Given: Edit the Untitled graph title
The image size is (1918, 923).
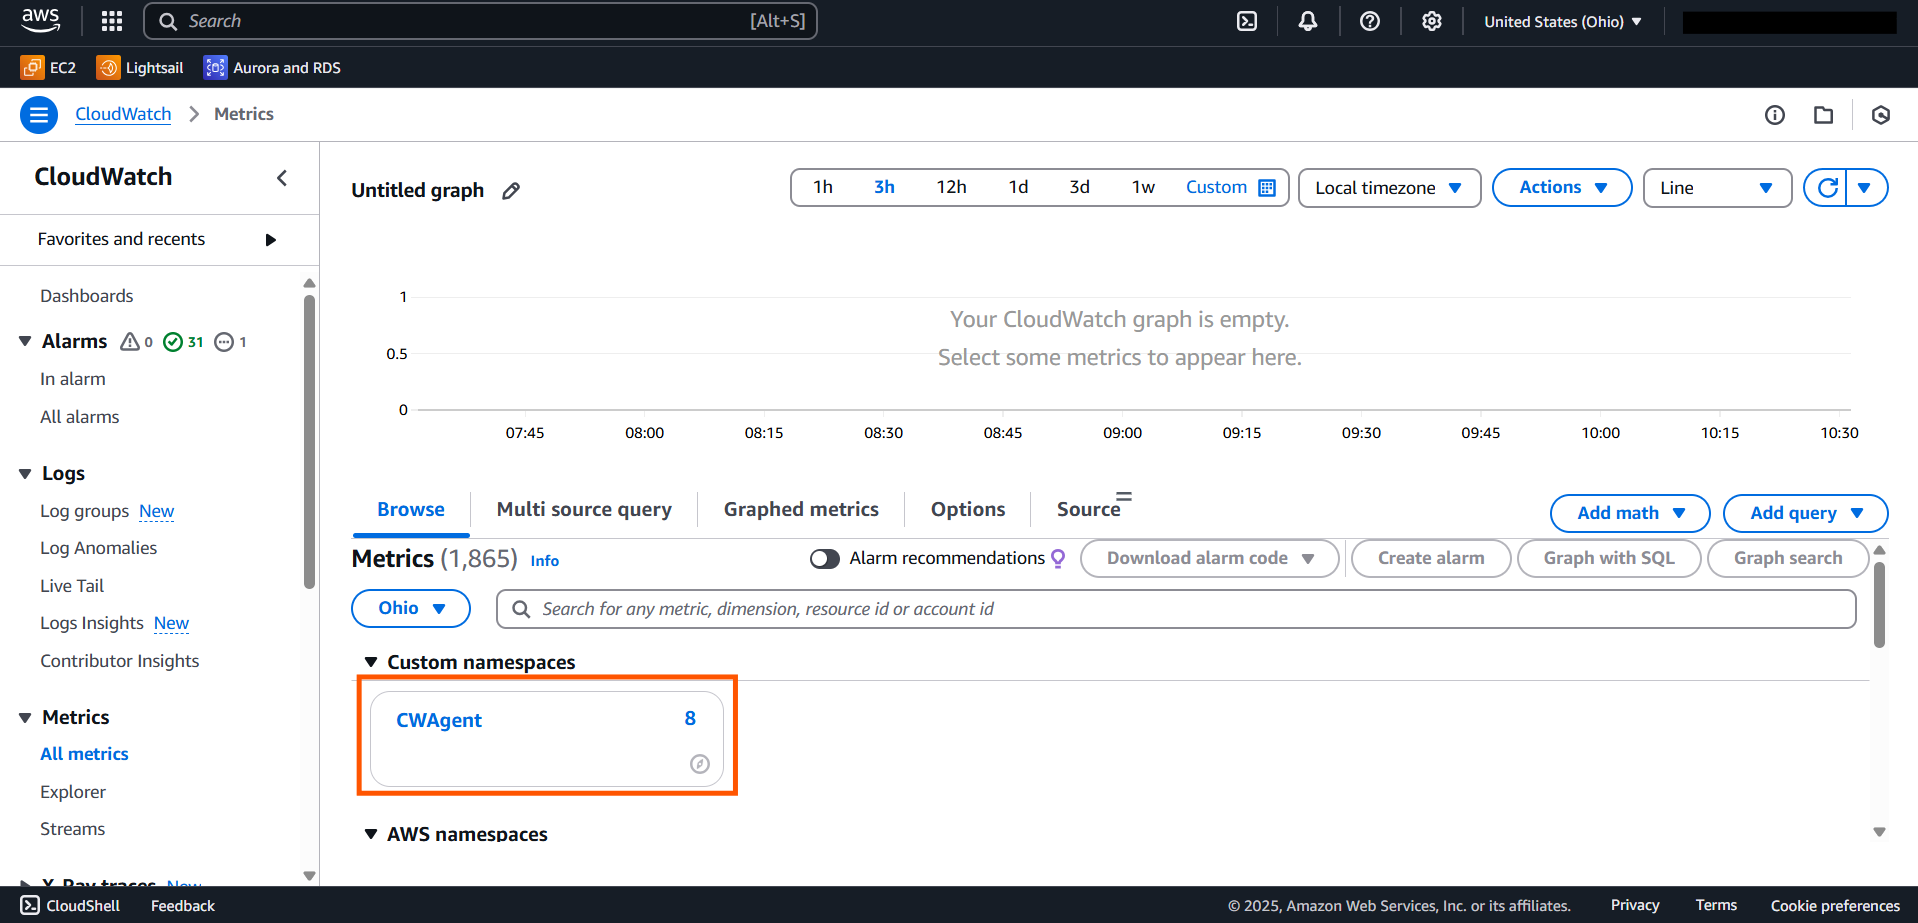Looking at the screenshot, I should pyautogui.click(x=511, y=191).
